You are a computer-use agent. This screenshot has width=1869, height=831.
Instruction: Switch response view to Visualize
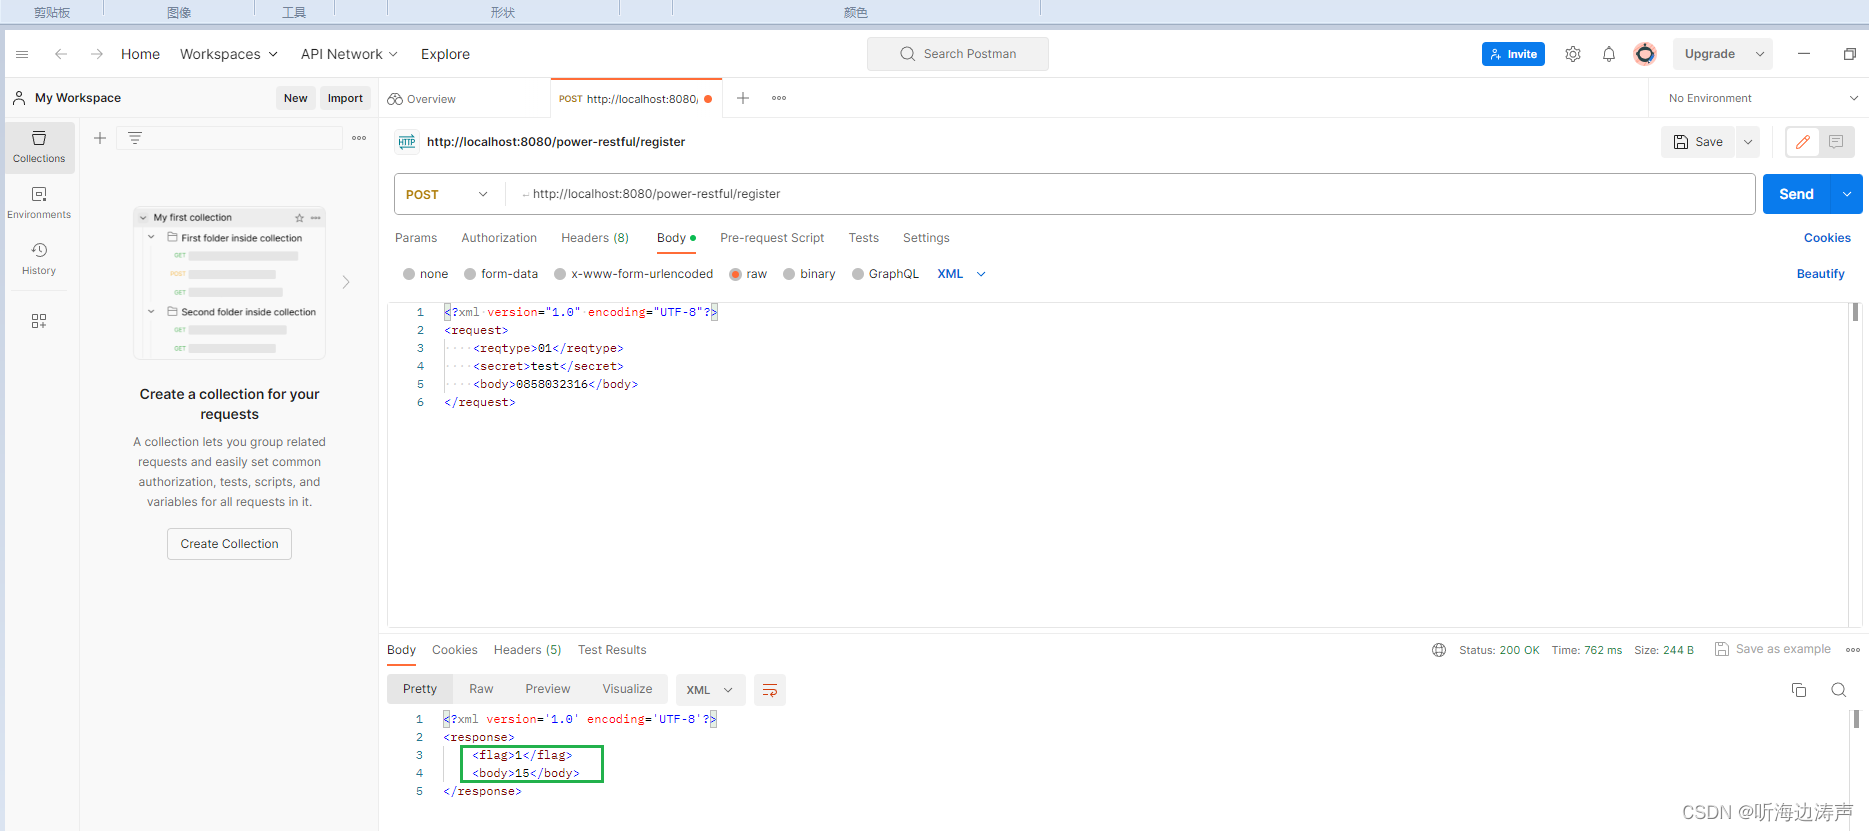627,689
